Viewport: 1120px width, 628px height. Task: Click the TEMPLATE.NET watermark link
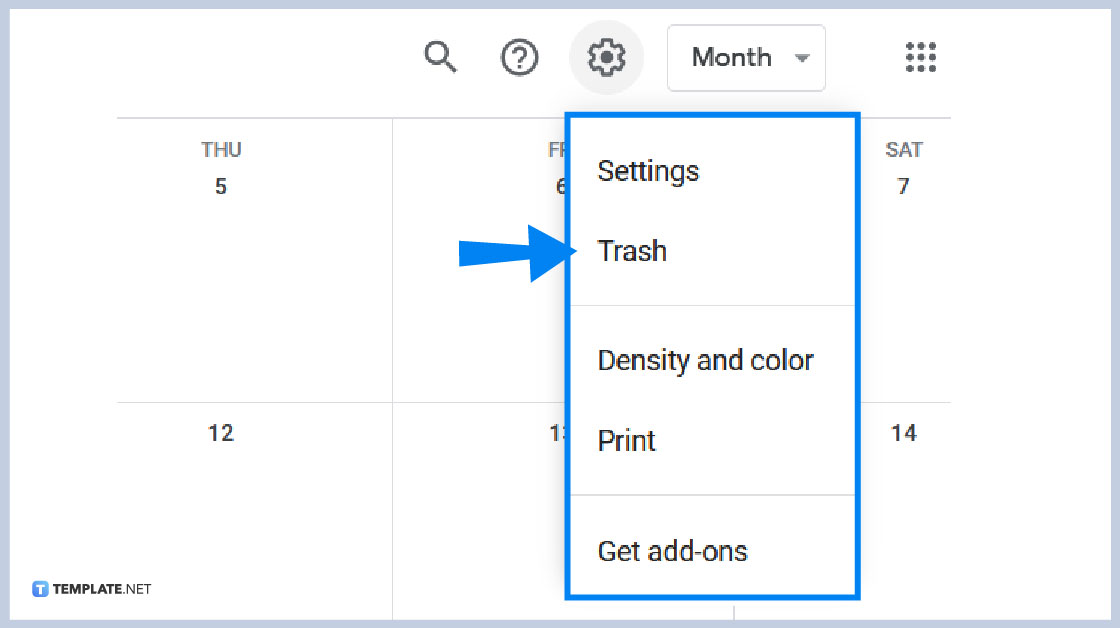pos(90,589)
